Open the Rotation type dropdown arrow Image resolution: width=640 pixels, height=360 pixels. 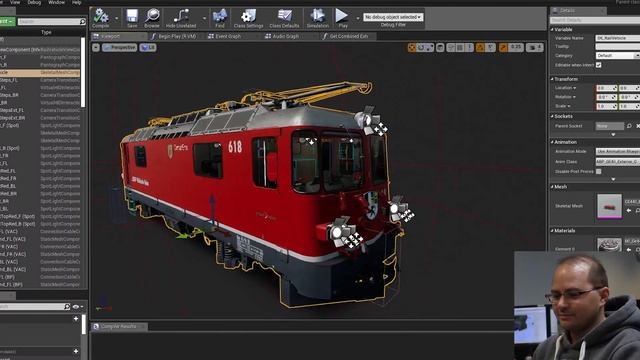click(x=574, y=97)
